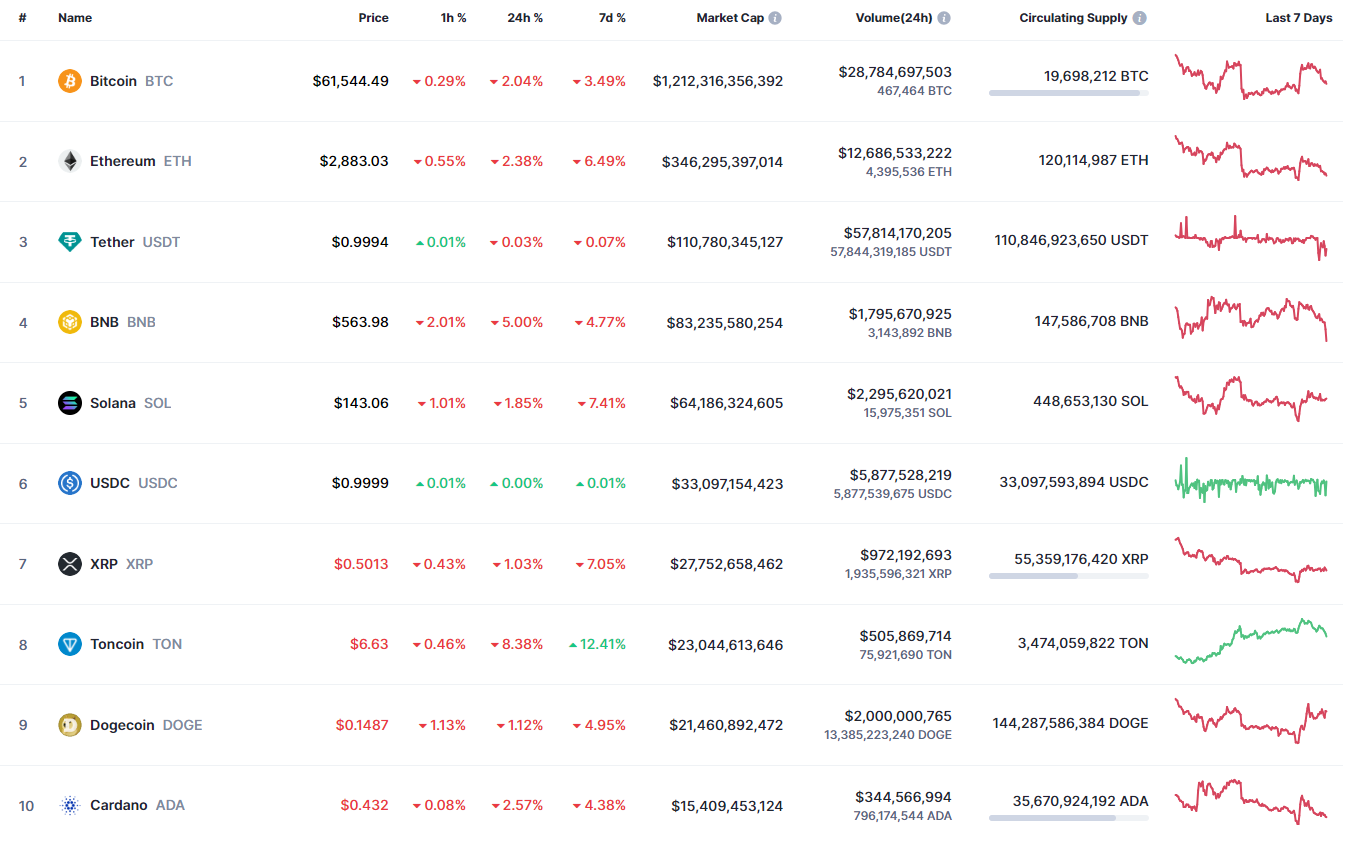Sort by the 24h % column header
The image size is (1351, 841).
525,18
